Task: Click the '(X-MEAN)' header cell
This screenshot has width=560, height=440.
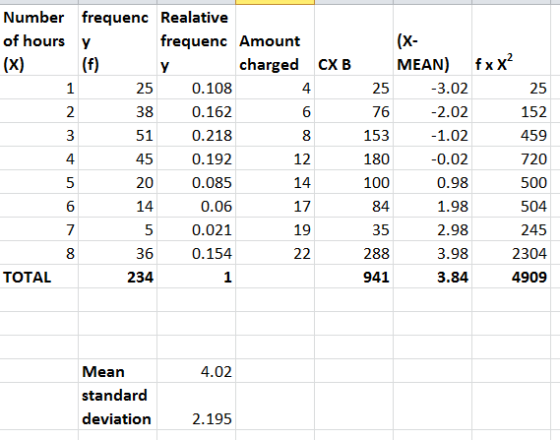Action: click(432, 40)
